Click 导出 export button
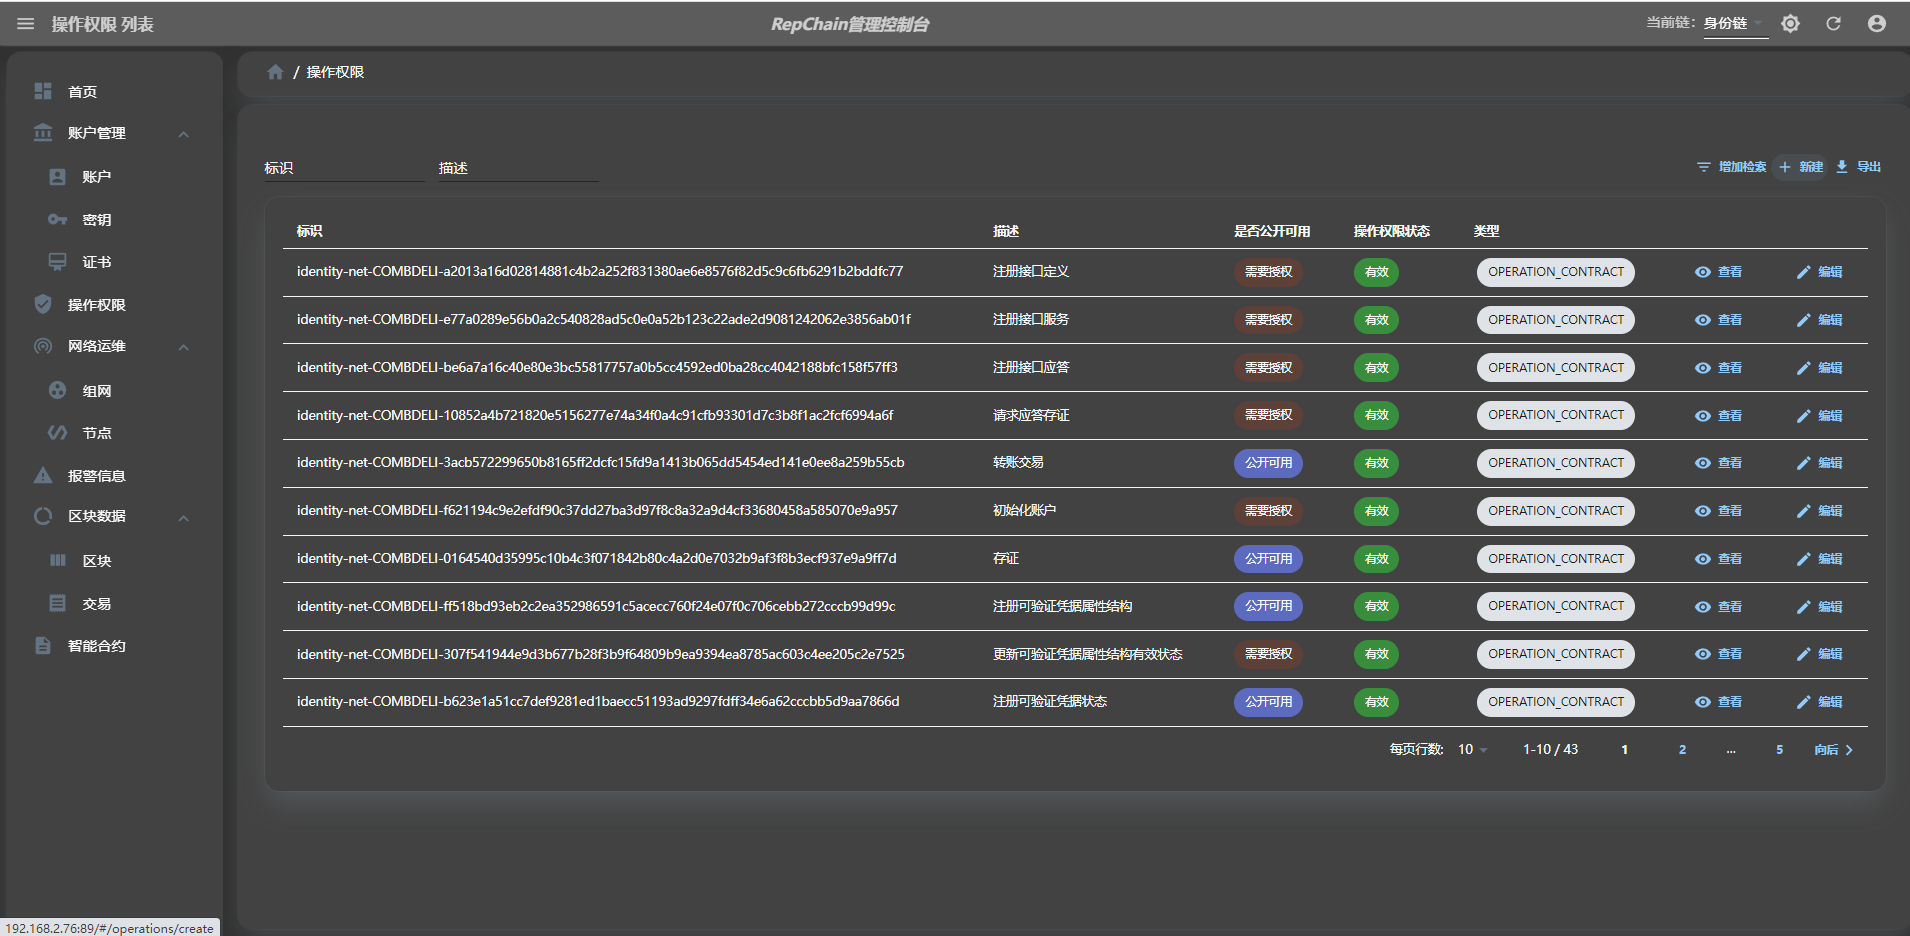 [x=1859, y=167]
